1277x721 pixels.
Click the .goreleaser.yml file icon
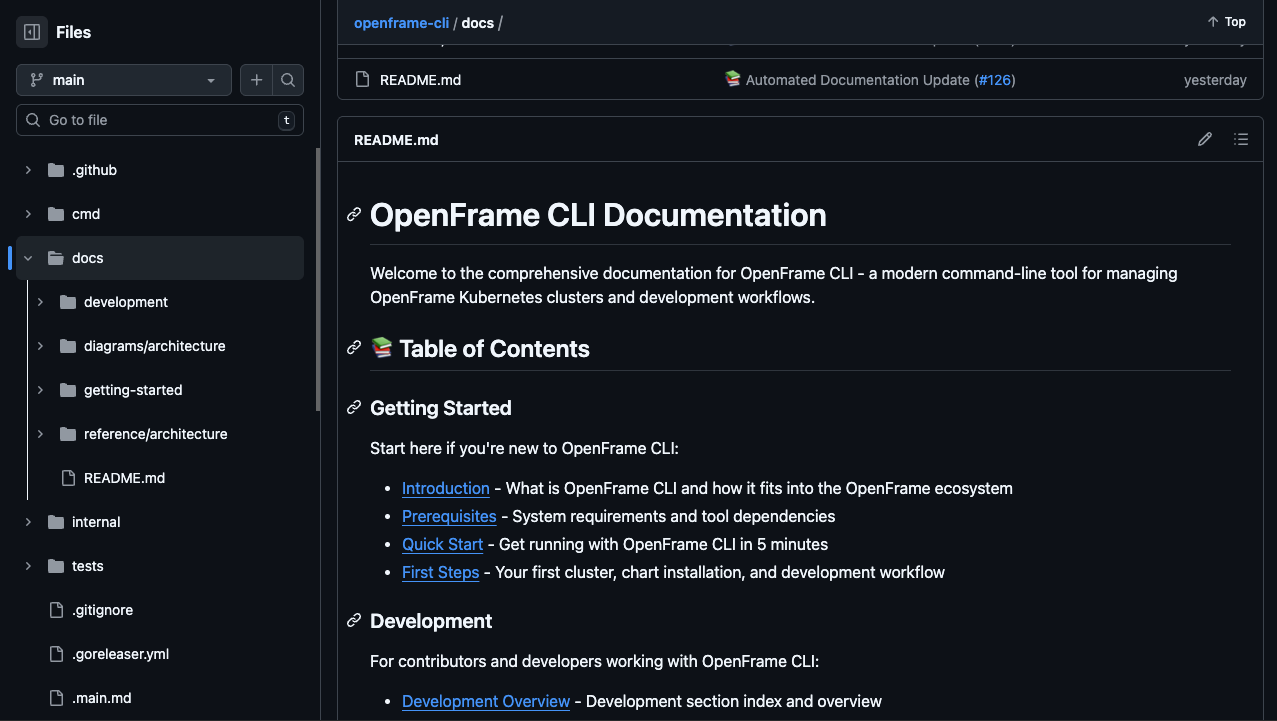(56, 654)
